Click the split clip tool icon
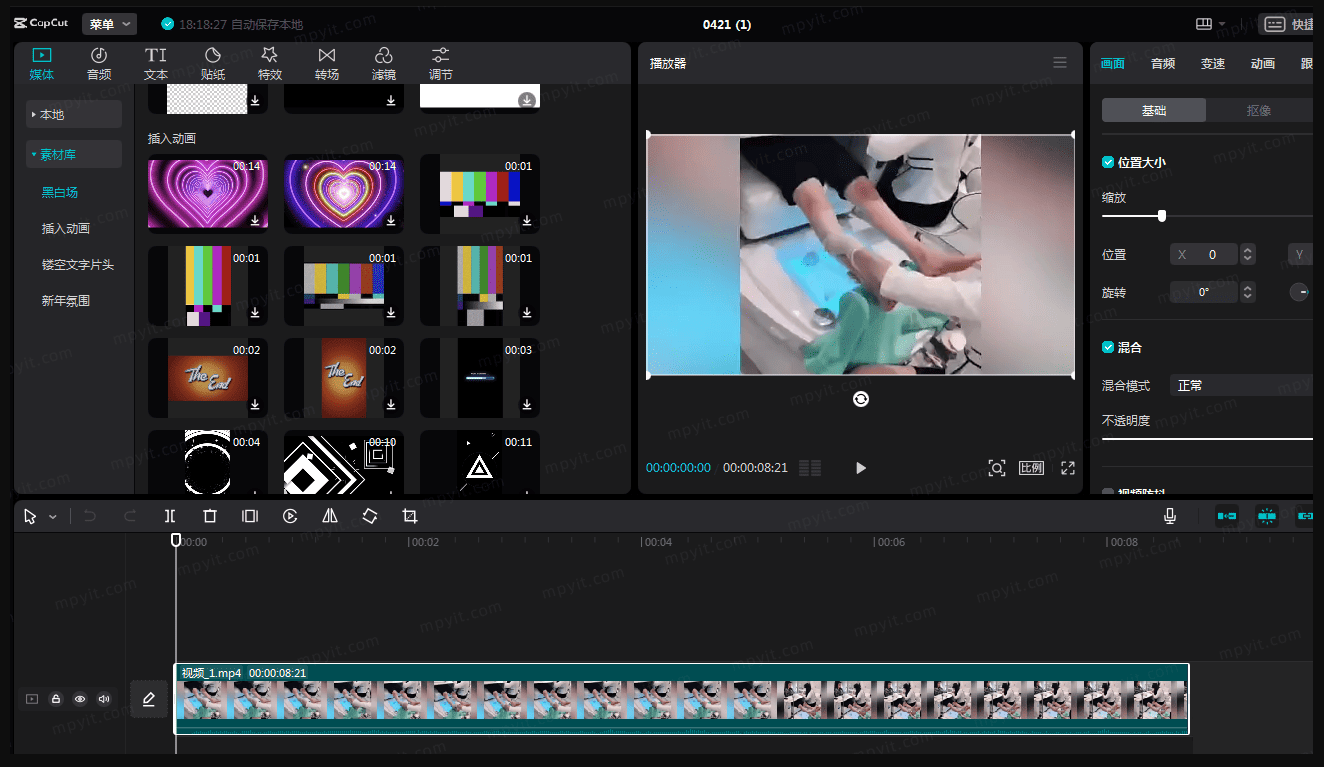 [170, 516]
